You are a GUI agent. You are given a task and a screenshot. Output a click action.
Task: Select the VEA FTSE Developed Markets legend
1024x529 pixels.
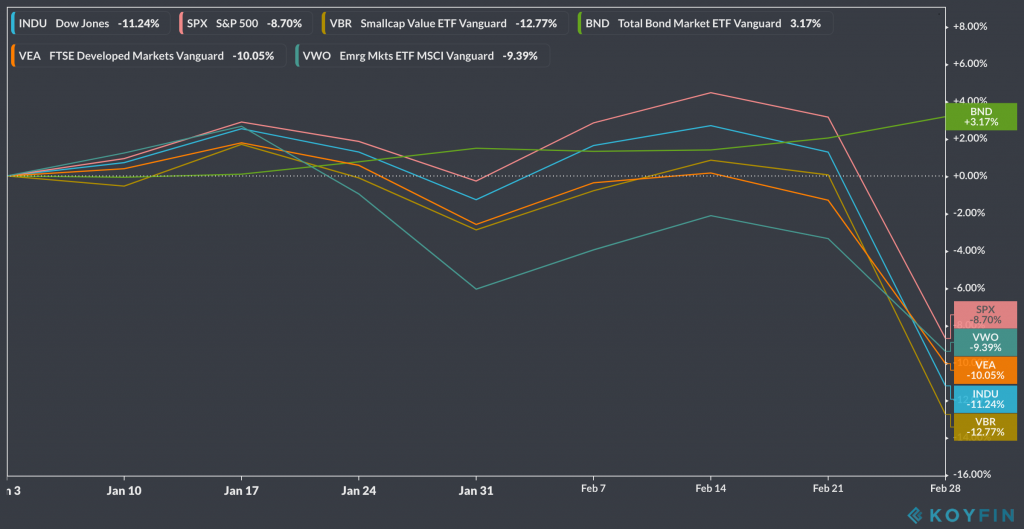[x=146, y=56]
